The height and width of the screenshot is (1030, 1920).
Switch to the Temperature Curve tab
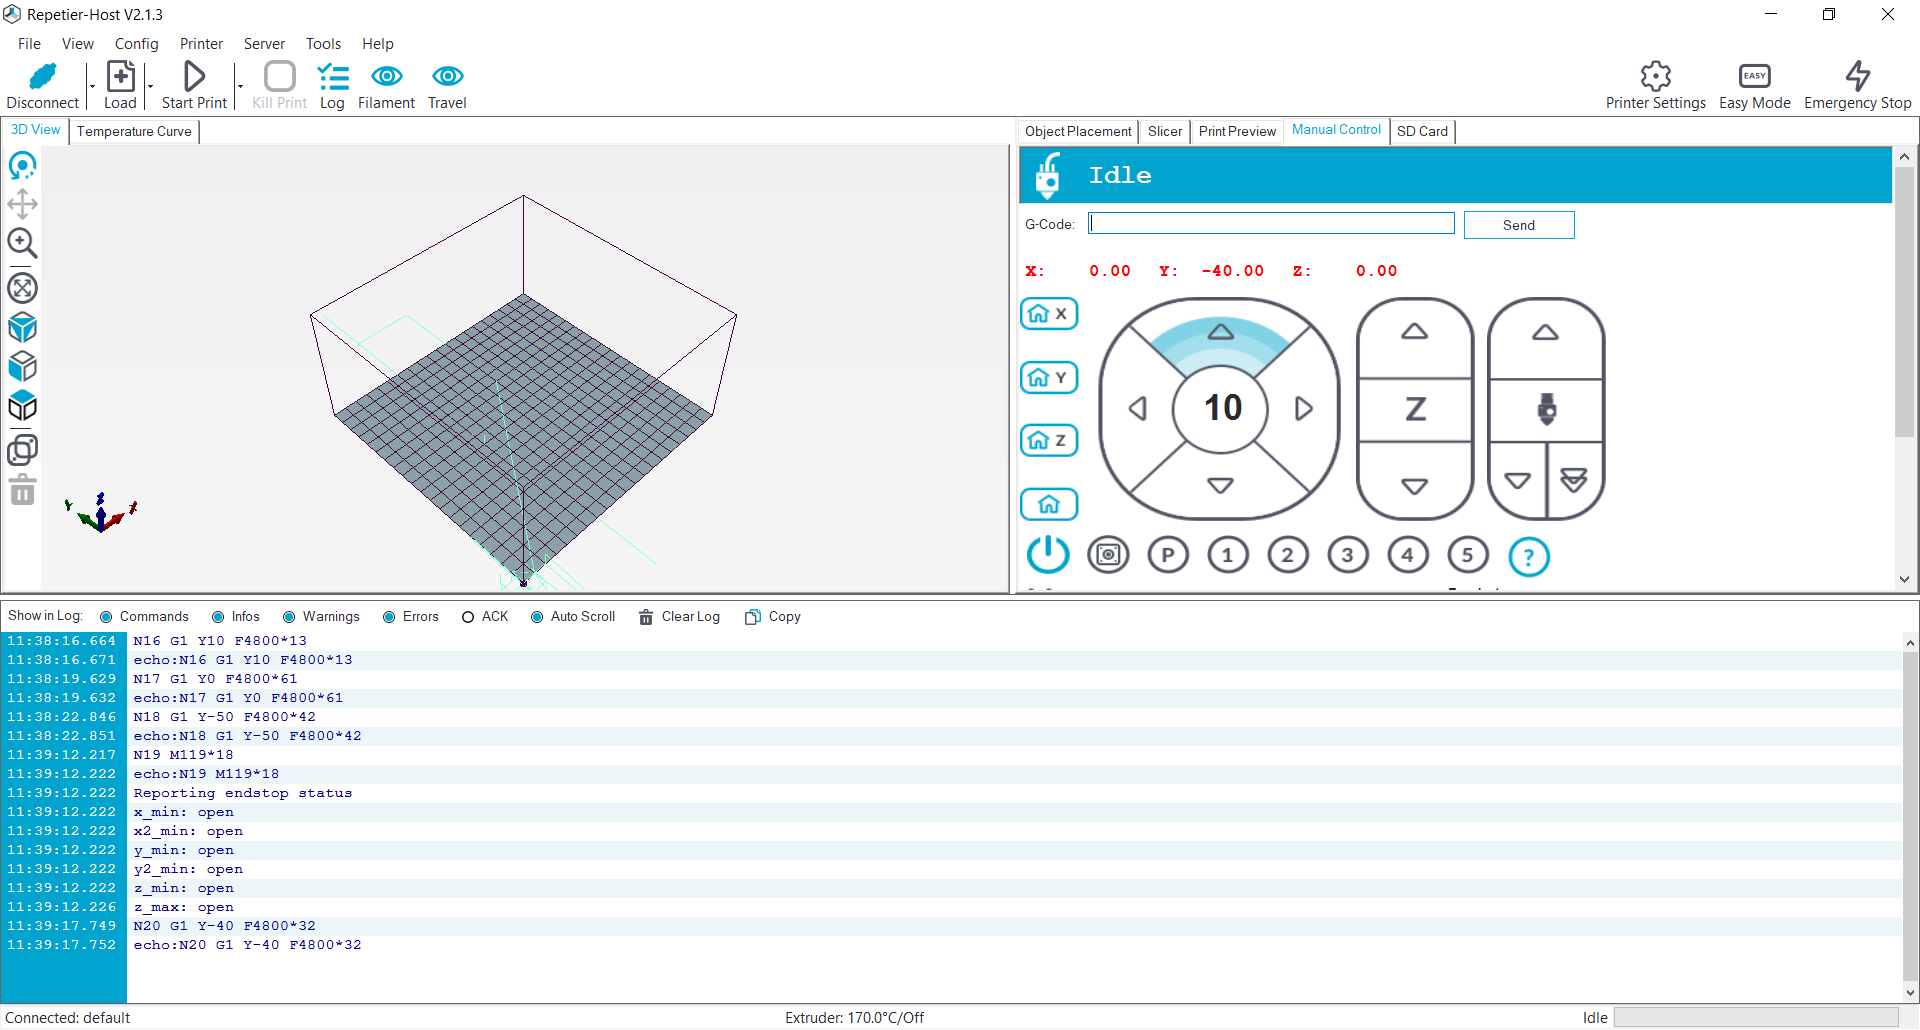pos(133,131)
